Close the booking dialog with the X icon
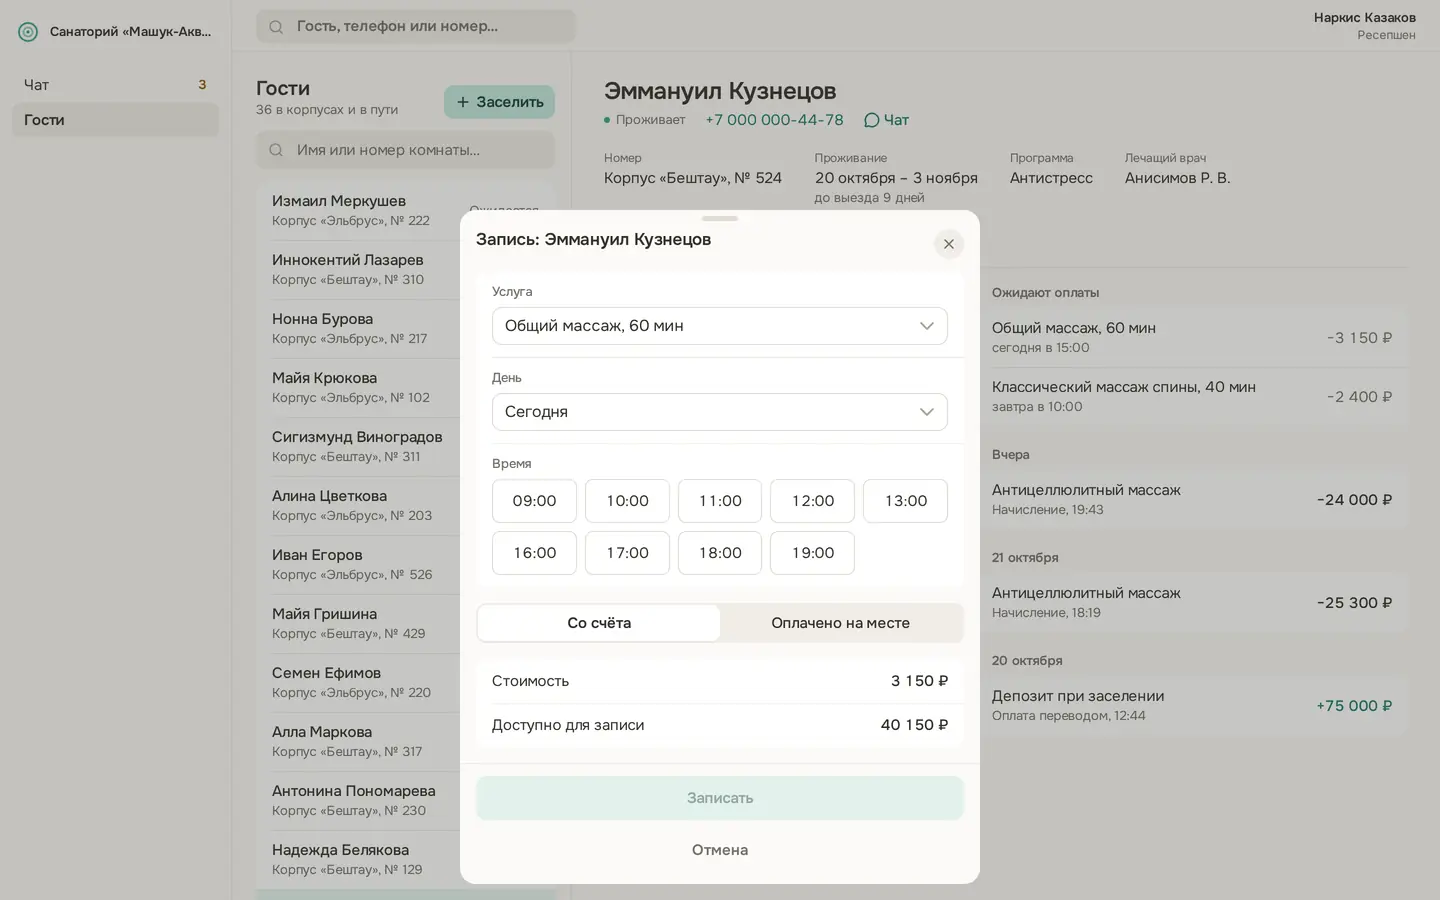Viewport: 1440px width, 900px height. point(949,244)
